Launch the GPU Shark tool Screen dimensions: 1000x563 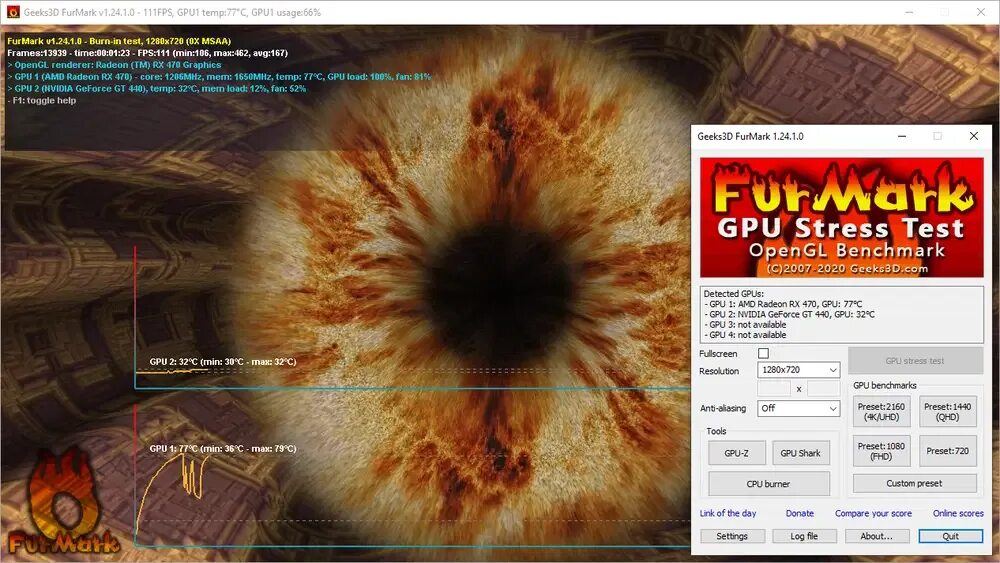click(x=801, y=453)
